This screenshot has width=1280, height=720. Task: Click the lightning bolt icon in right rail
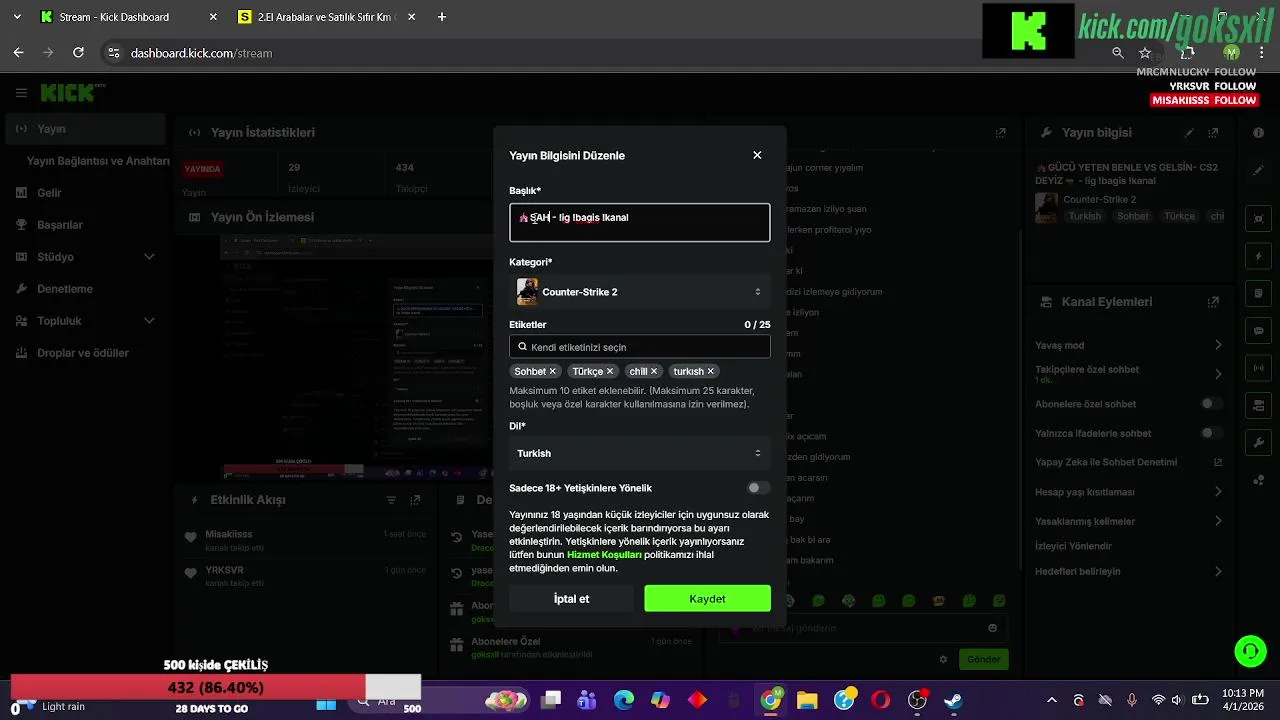(1259, 256)
